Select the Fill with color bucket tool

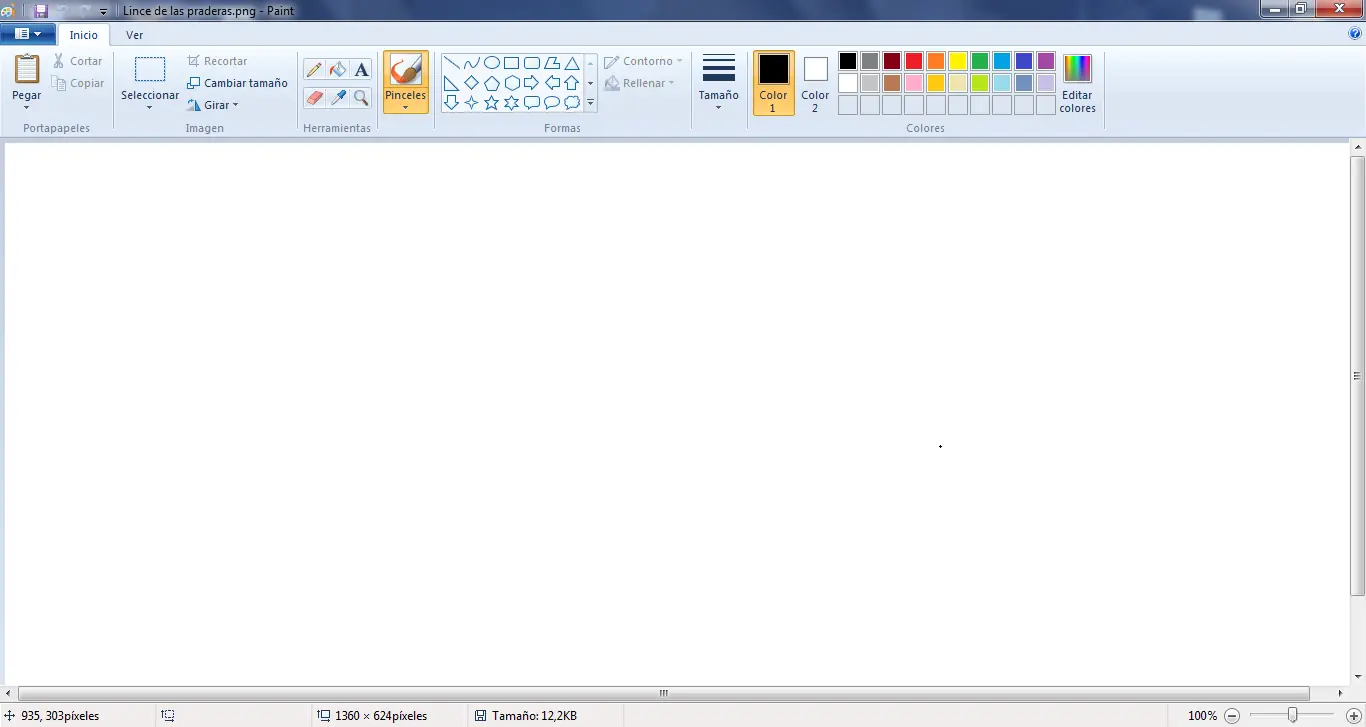point(338,69)
